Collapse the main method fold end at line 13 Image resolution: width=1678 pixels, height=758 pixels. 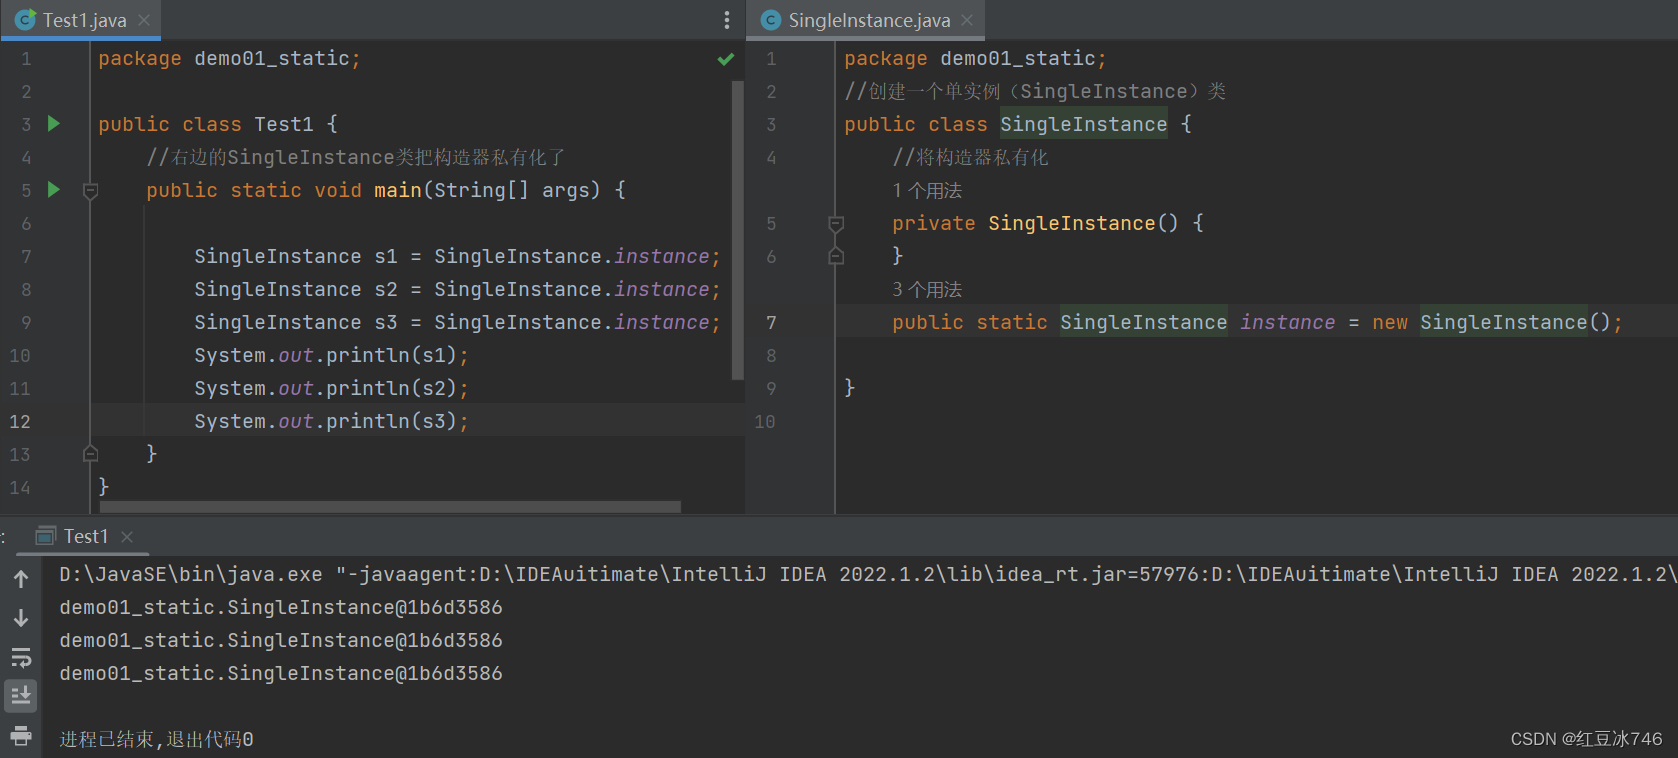90,454
